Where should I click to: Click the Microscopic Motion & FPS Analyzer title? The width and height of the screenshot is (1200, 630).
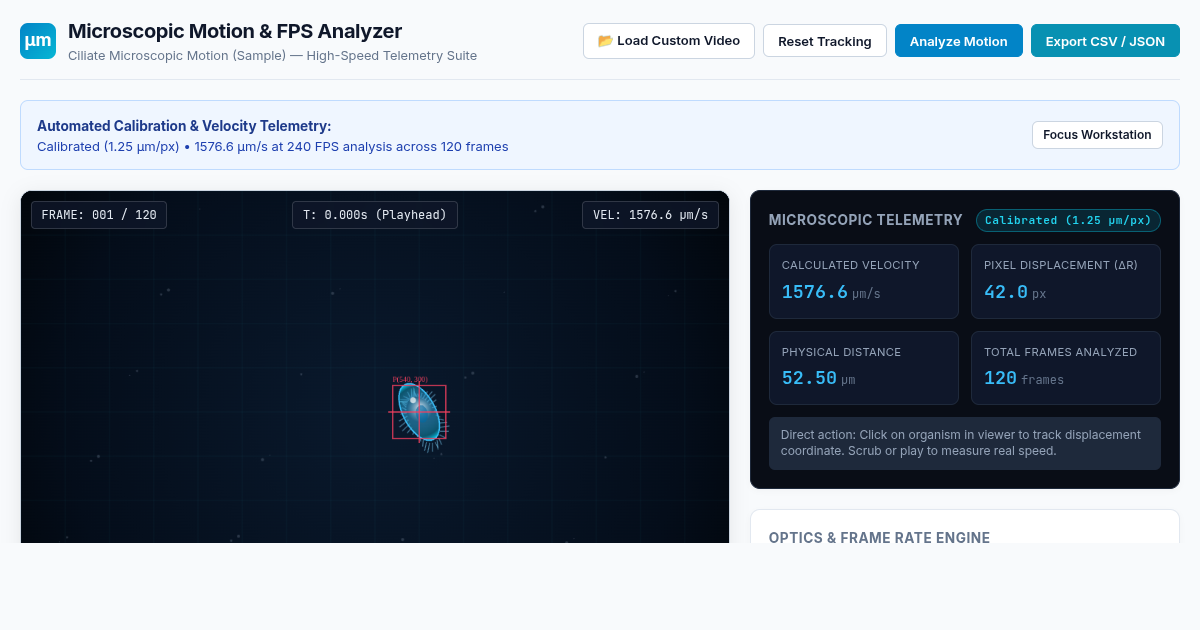[235, 31]
